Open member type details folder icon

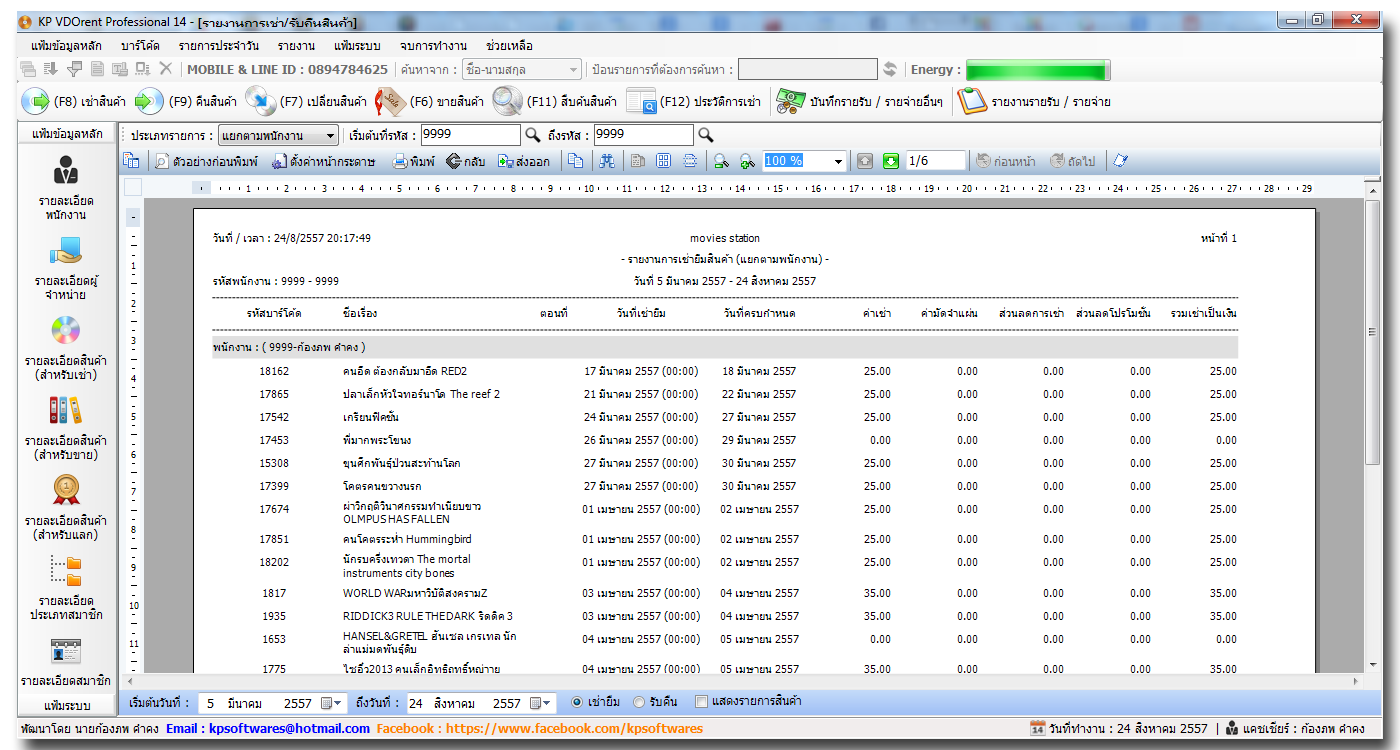coord(66,571)
